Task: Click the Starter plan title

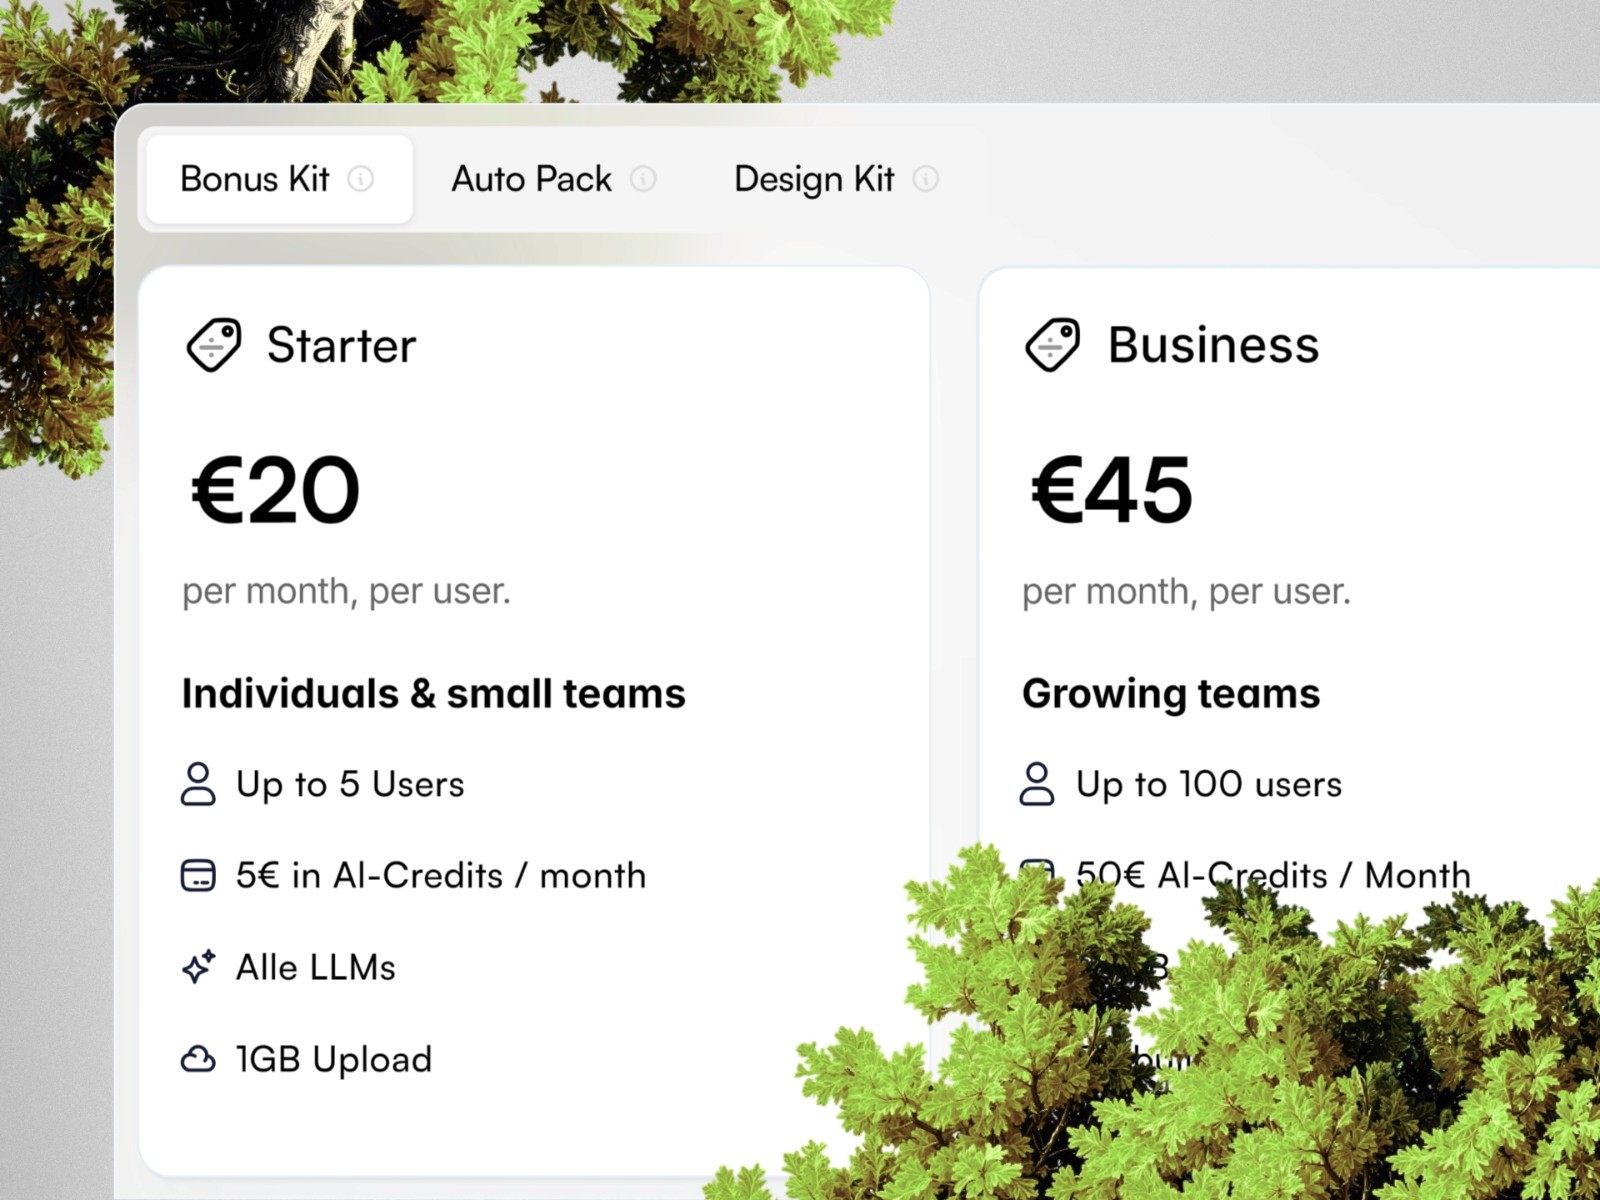Action: 341,346
